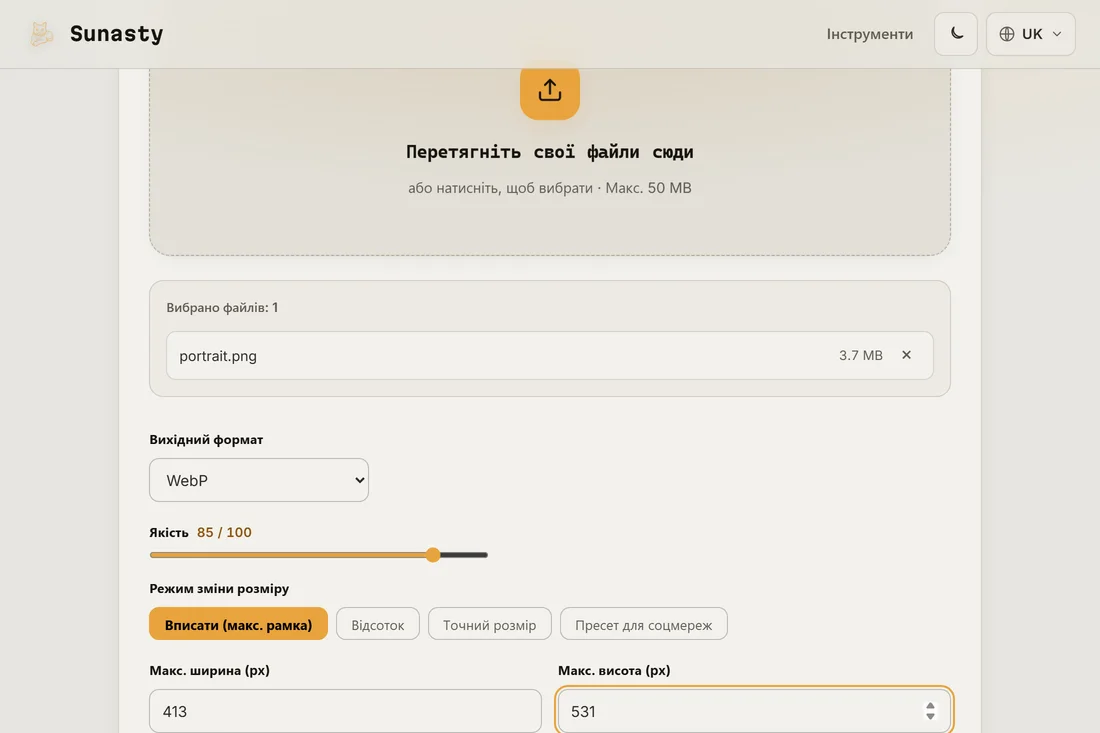Click the Sunasty cat logo icon
This screenshot has height=733, width=1100.
pos(41,34)
